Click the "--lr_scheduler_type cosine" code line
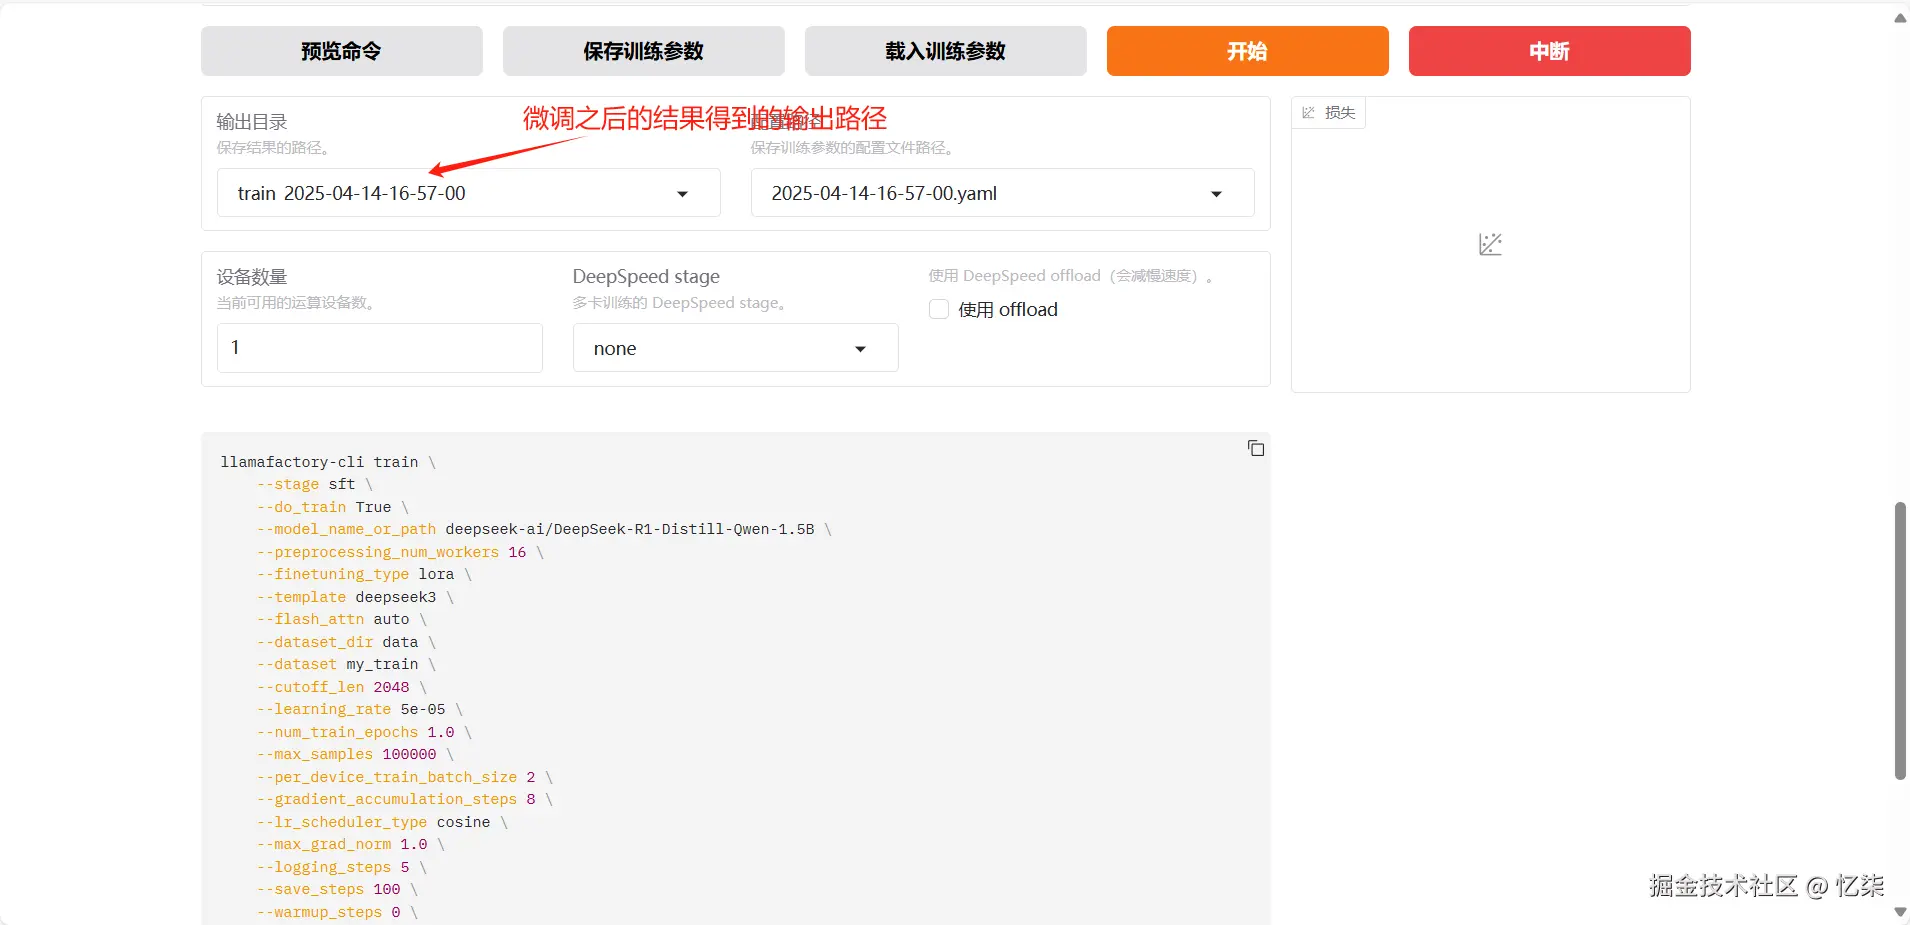Viewport: 1910px width, 925px height. click(382, 822)
